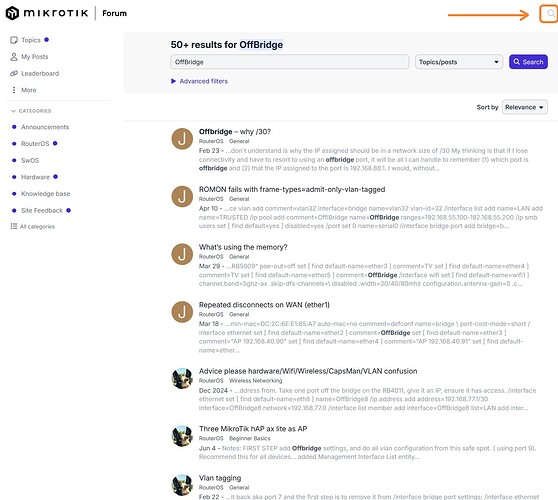The image size is (558, 500).
Task: Click the MikroTik logo icon
Action: pos(12,13)
